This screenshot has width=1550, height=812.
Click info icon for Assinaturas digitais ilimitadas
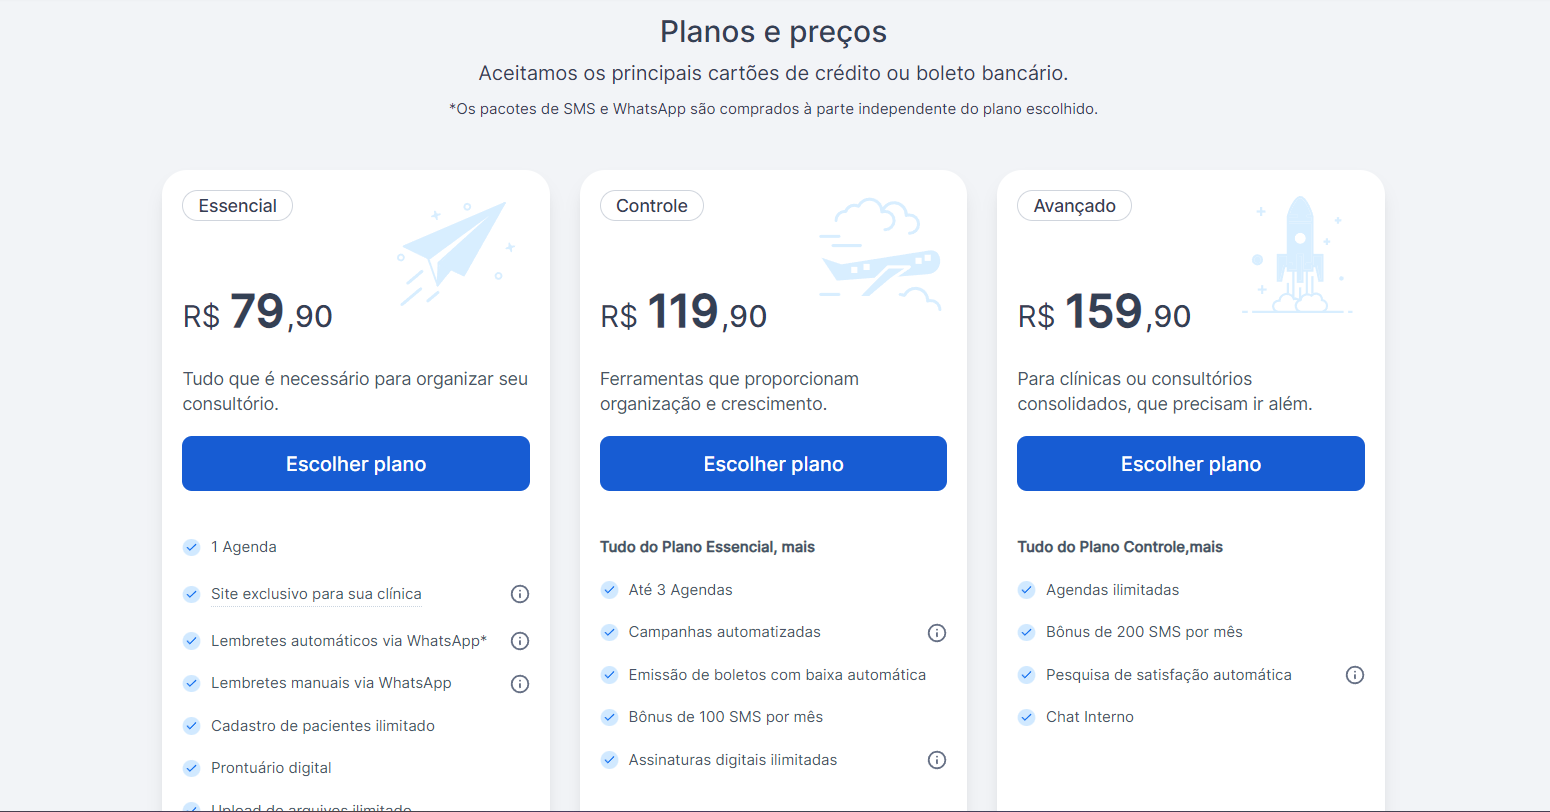coord(937,760)
